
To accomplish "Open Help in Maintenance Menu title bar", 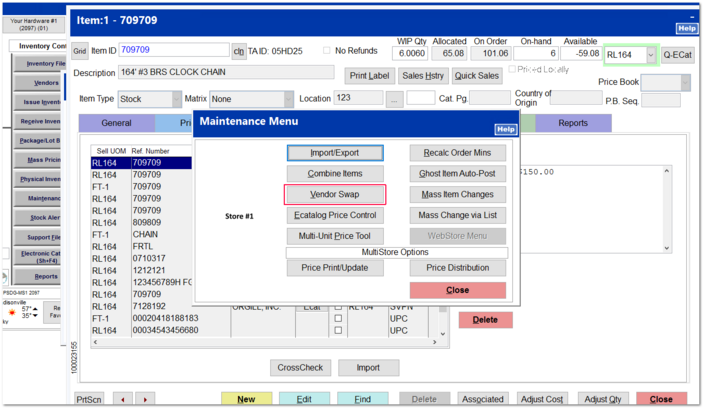I will coord(506,129).
